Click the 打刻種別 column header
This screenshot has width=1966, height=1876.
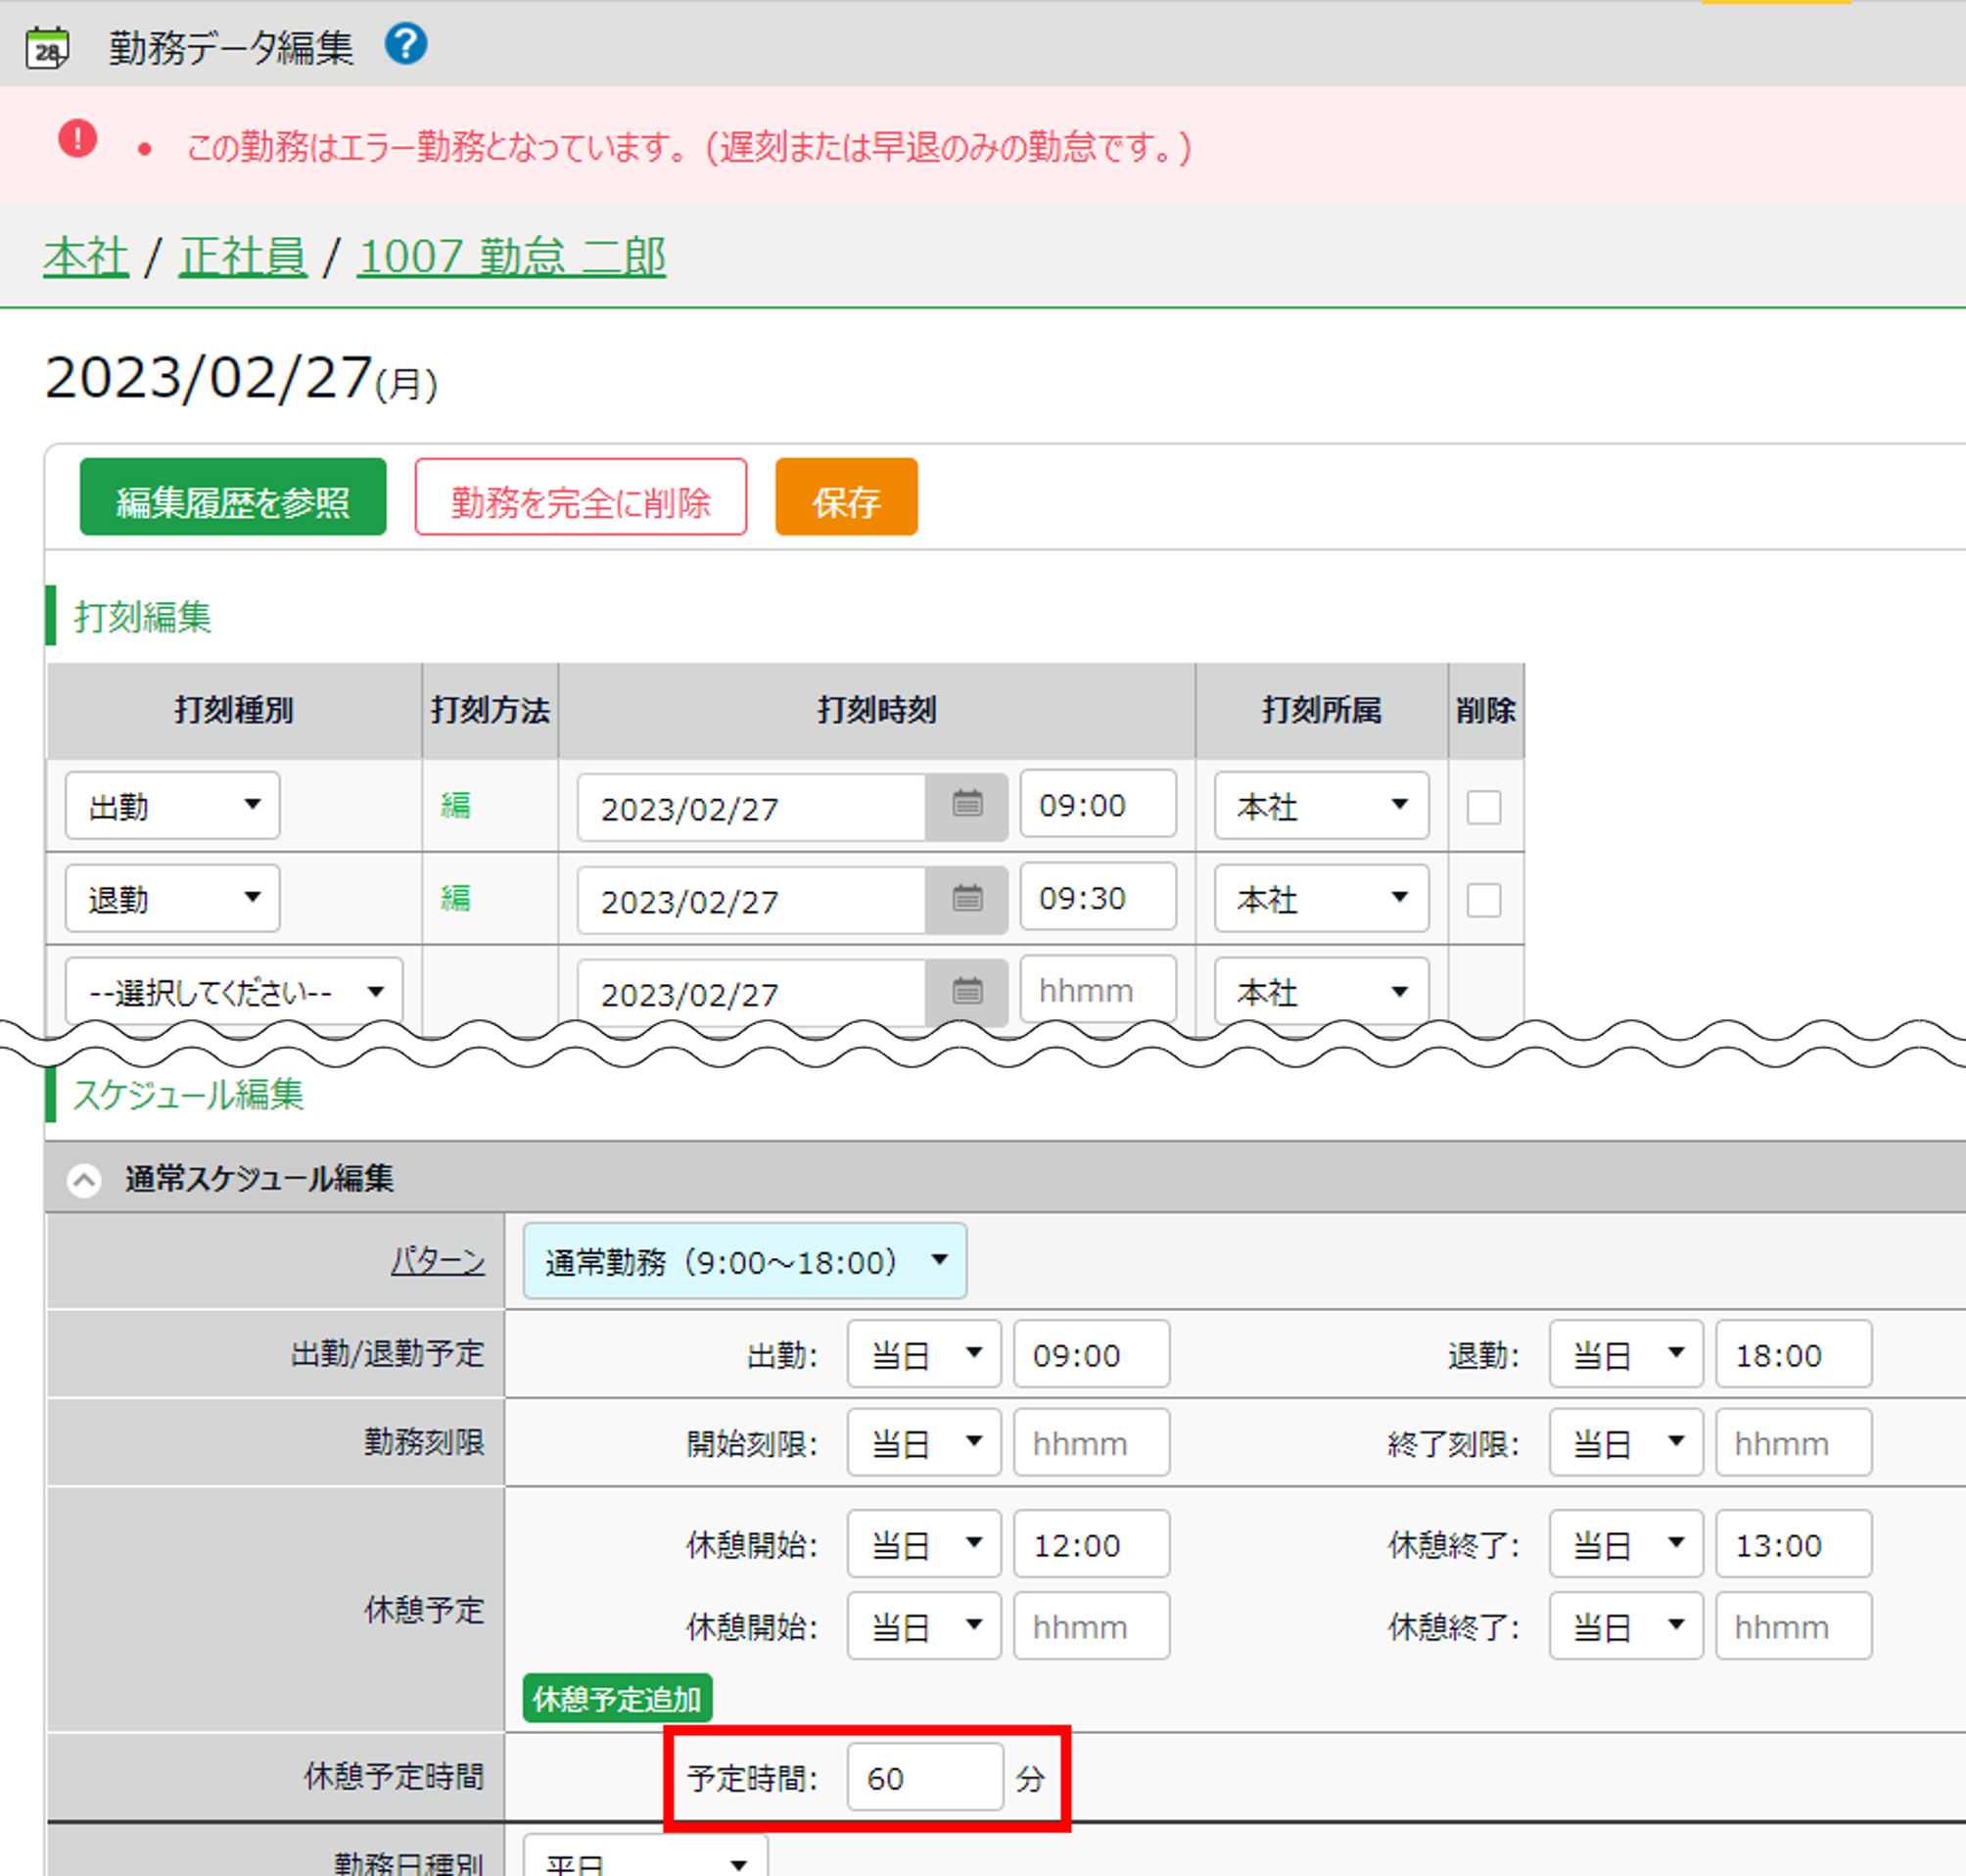pos(234,710)
